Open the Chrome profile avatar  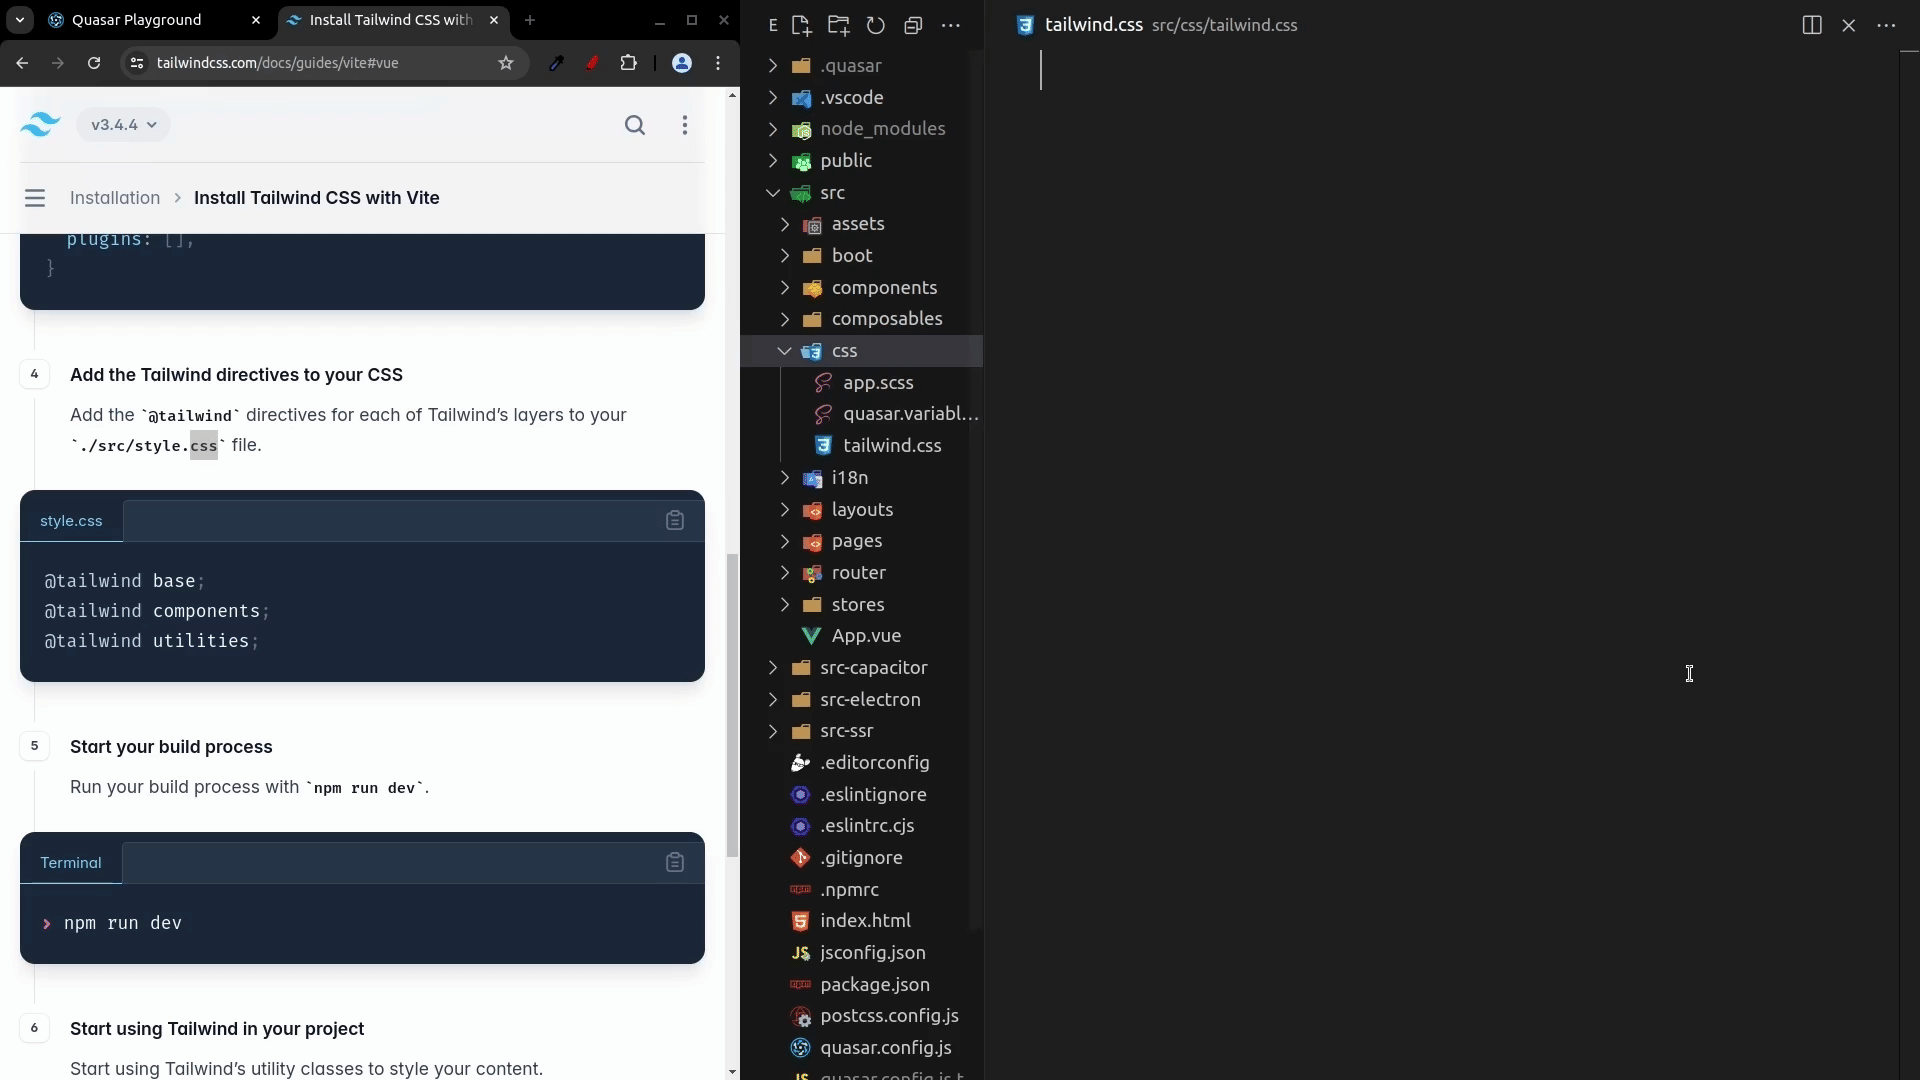click(x=682, y=63)
